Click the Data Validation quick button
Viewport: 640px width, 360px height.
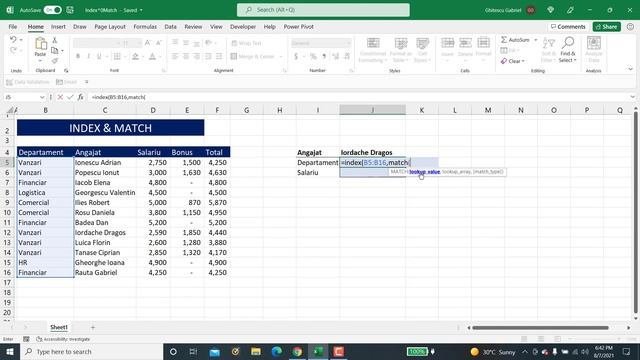[x=28, y=82]
